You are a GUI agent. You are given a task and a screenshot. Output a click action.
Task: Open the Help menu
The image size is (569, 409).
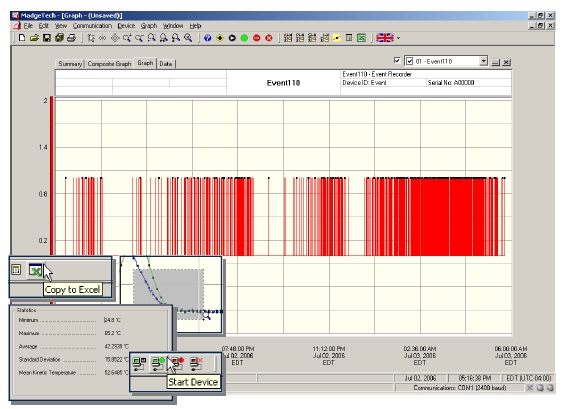tap(195, 26)
